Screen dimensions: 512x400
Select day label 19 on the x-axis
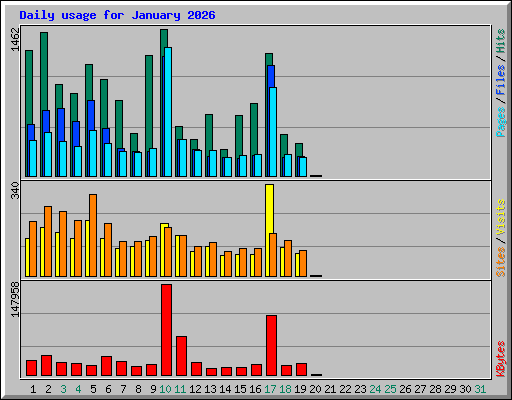(x=300, y=389)
